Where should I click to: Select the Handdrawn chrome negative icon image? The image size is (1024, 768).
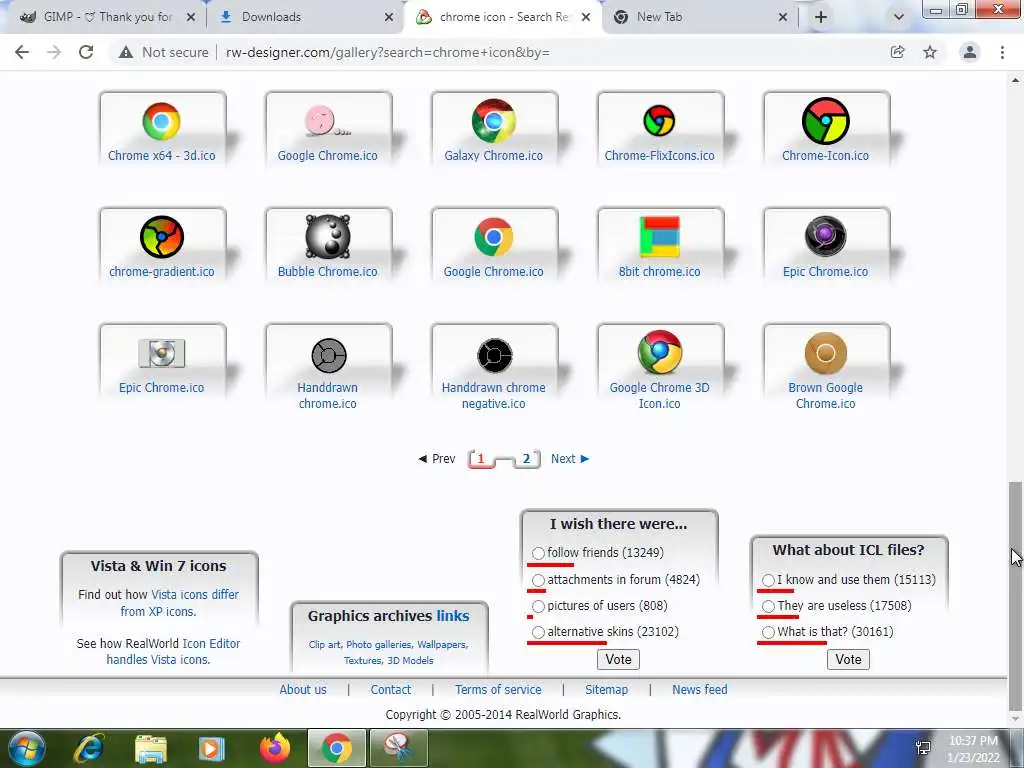pyautogui.click(x=494, y=355)
